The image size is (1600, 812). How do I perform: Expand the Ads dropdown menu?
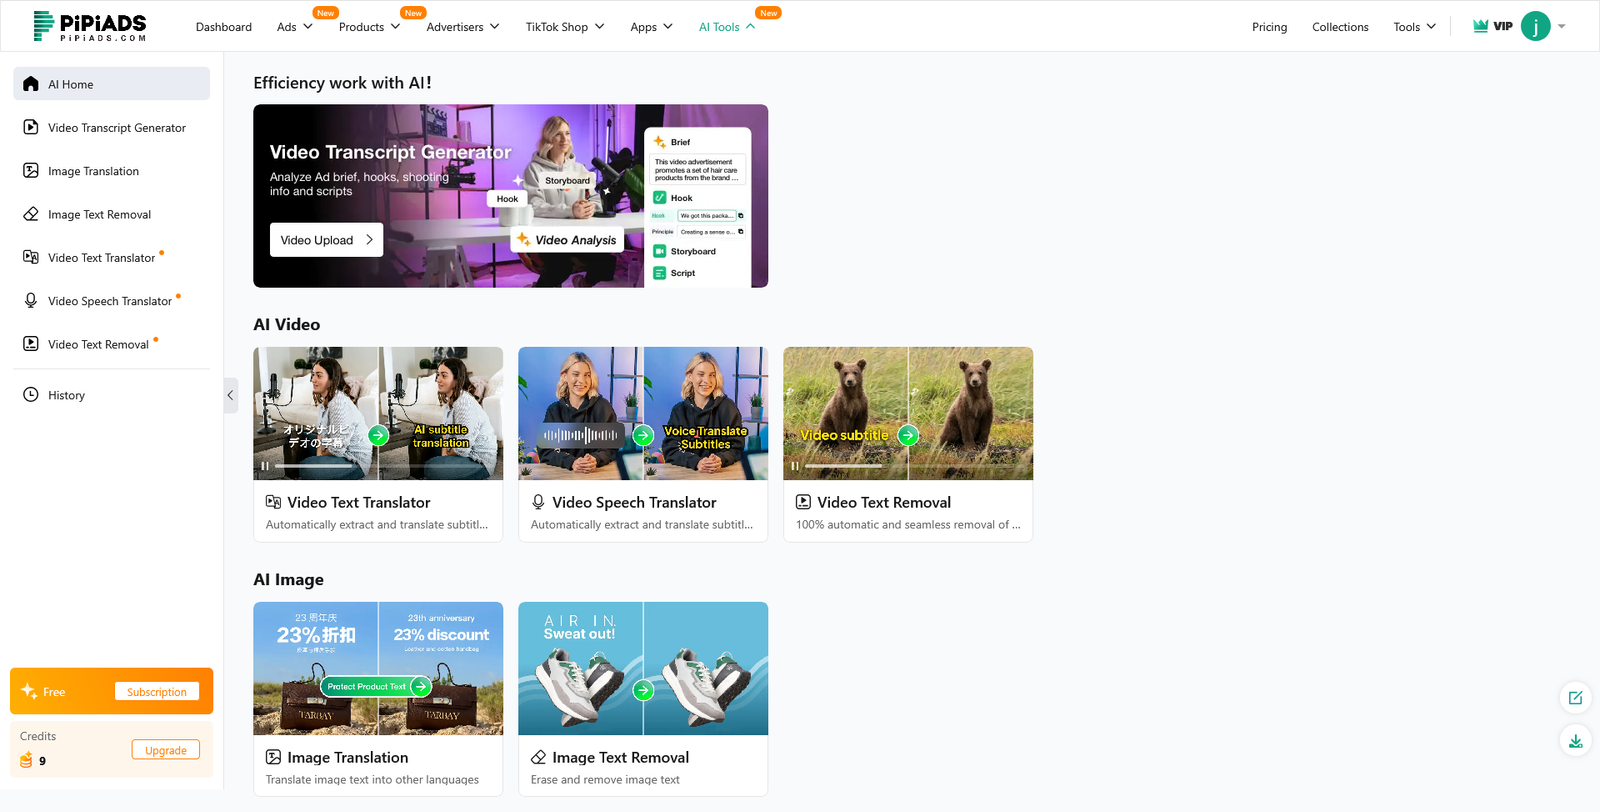(x=295, y=27)
